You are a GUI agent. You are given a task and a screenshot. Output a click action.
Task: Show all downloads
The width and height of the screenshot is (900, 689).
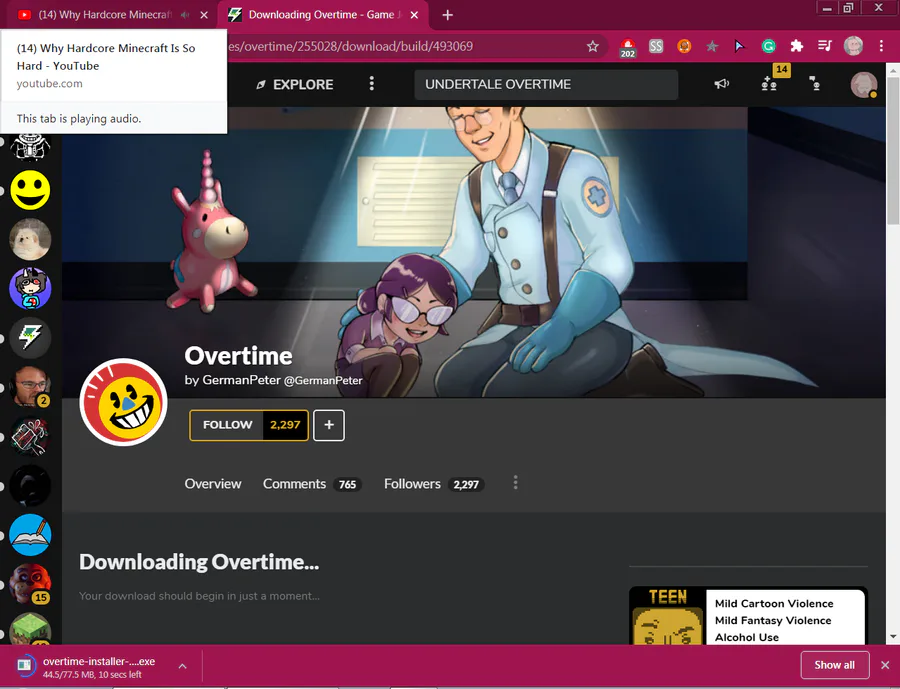point(835,665)
